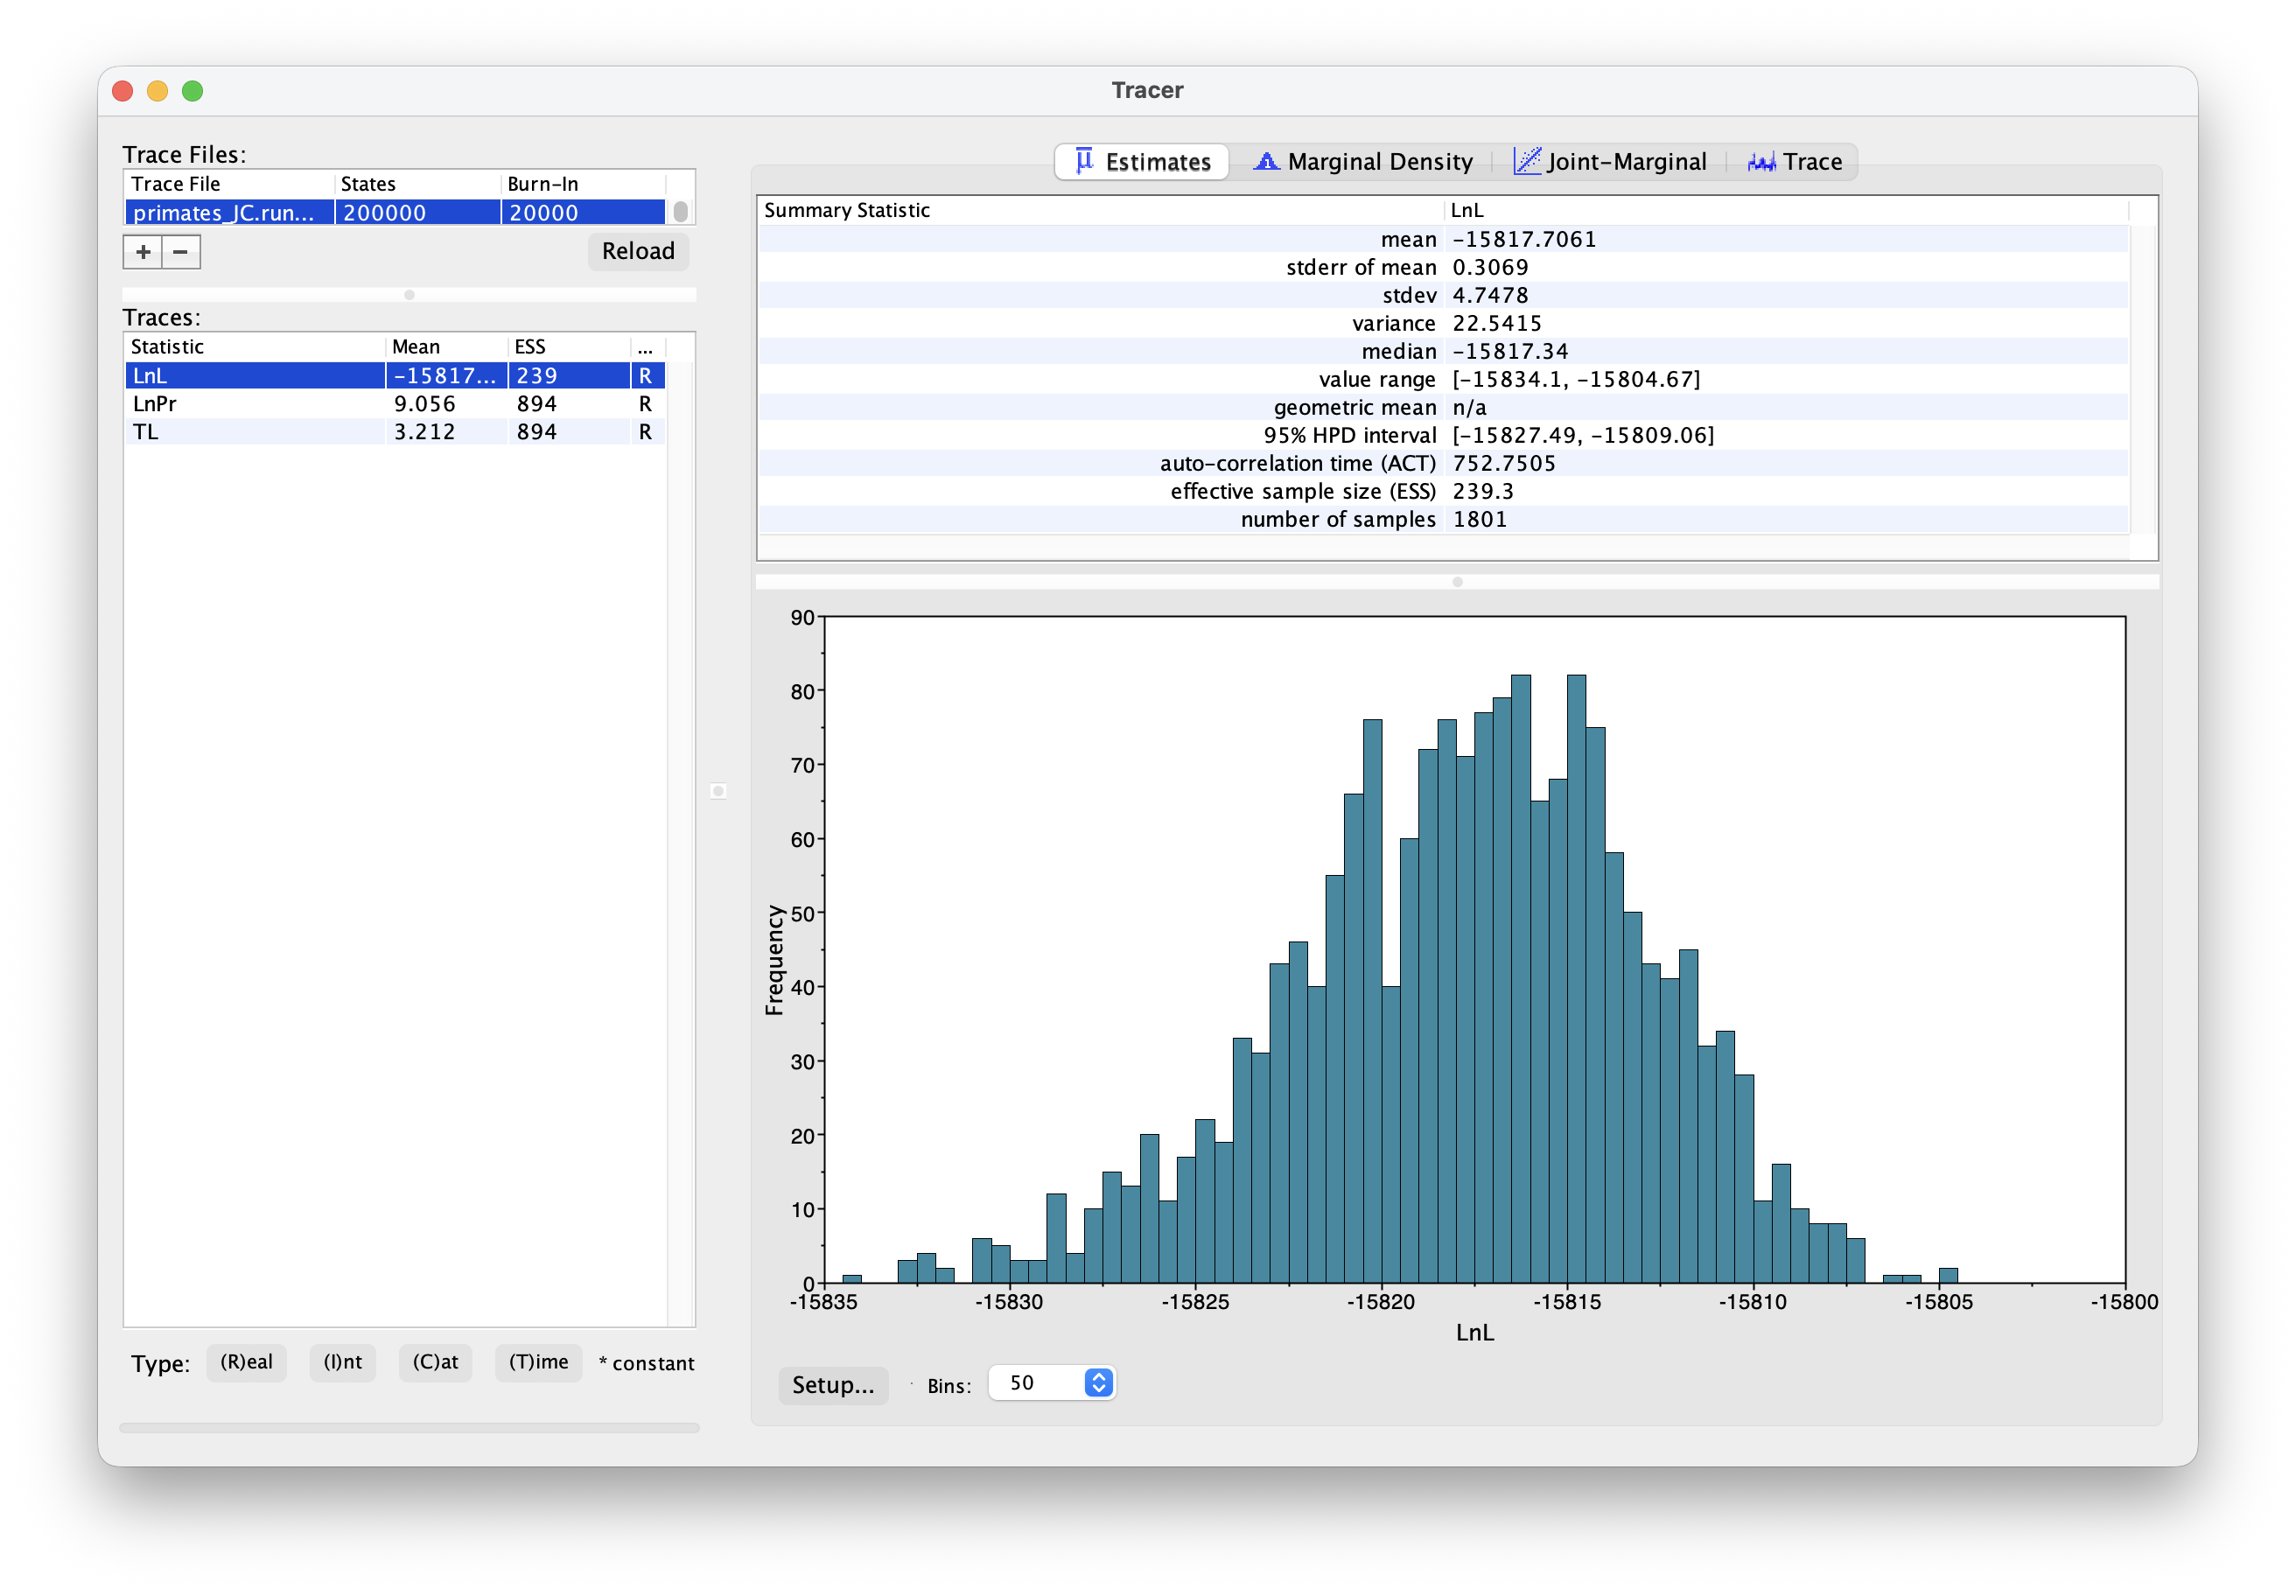Open the Bins dropdown stepper arrows
Image resolution: width=2296 pixels, height=1596 pixels.
coord(1098,1383)
